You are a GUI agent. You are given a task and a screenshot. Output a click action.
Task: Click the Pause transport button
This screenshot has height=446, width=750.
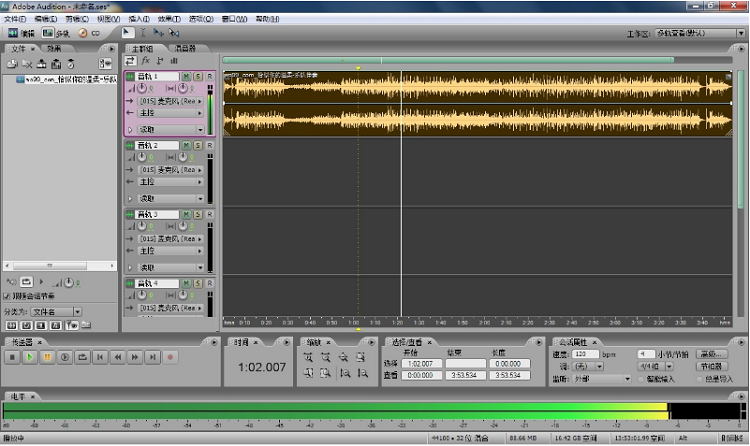(x=46, y=356)
